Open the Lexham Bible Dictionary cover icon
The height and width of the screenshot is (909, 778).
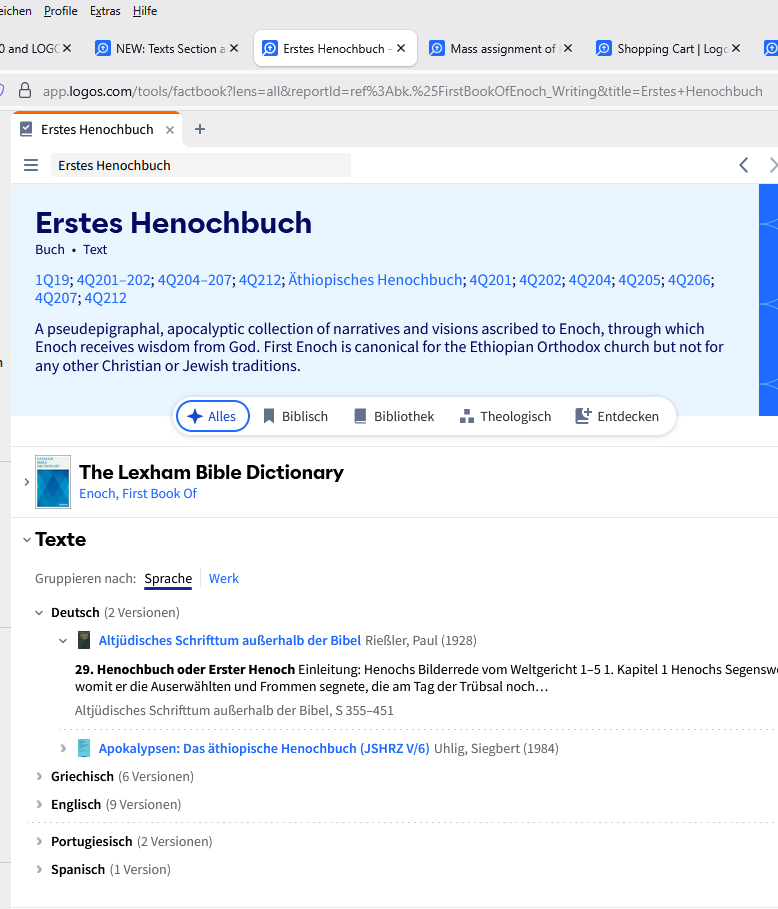[52, 481]
